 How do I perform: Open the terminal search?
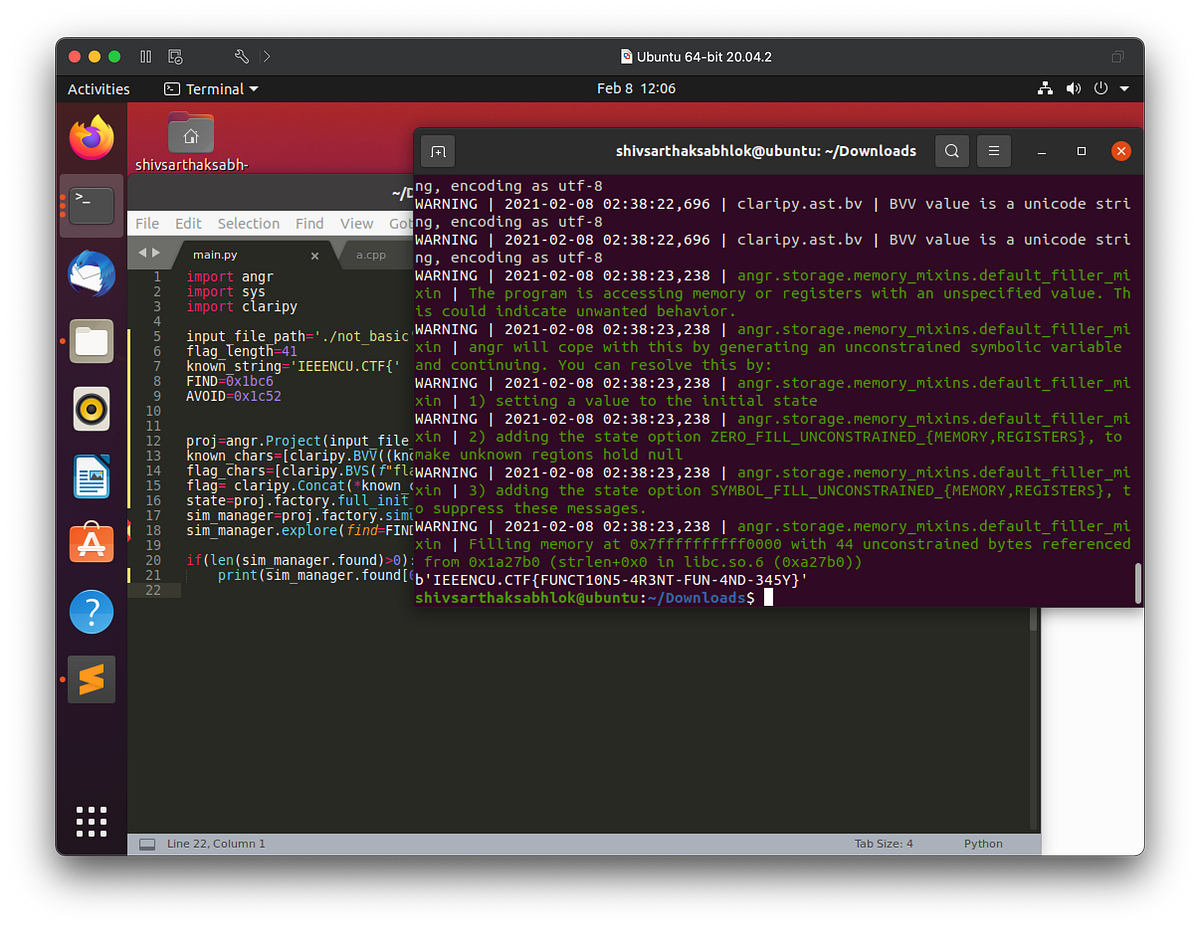point(951,151)
